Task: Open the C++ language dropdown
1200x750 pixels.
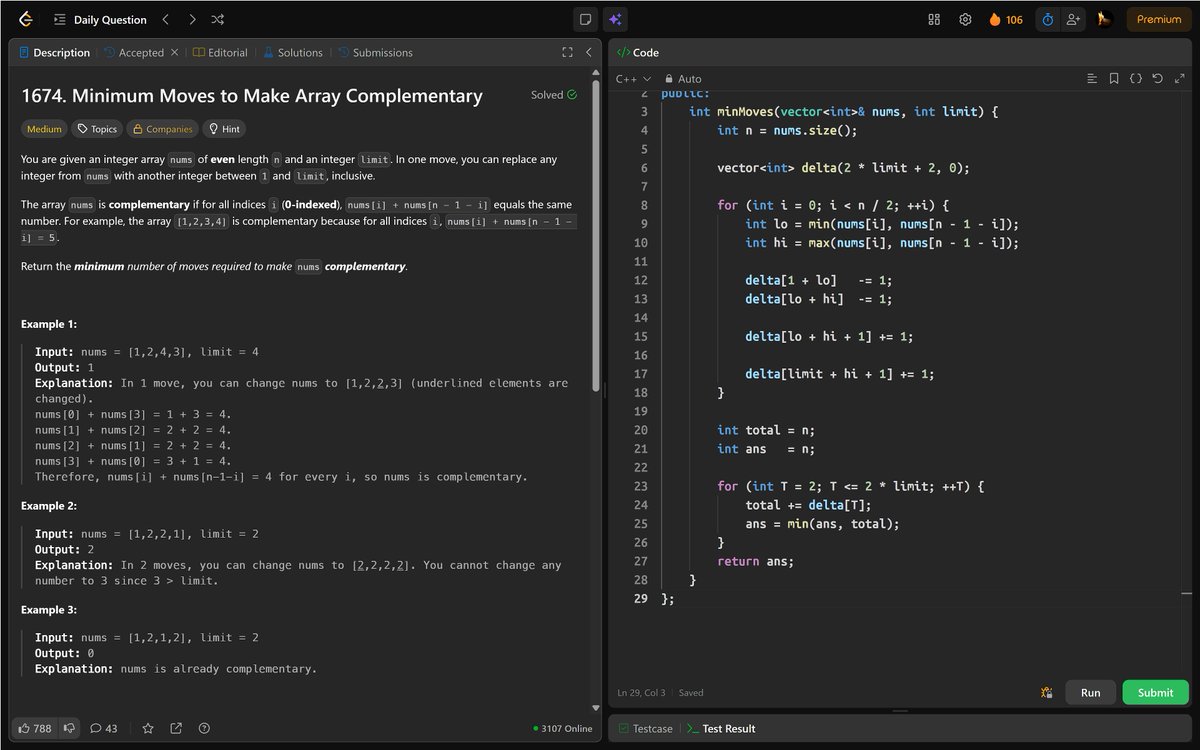Action: click(633, 78)
